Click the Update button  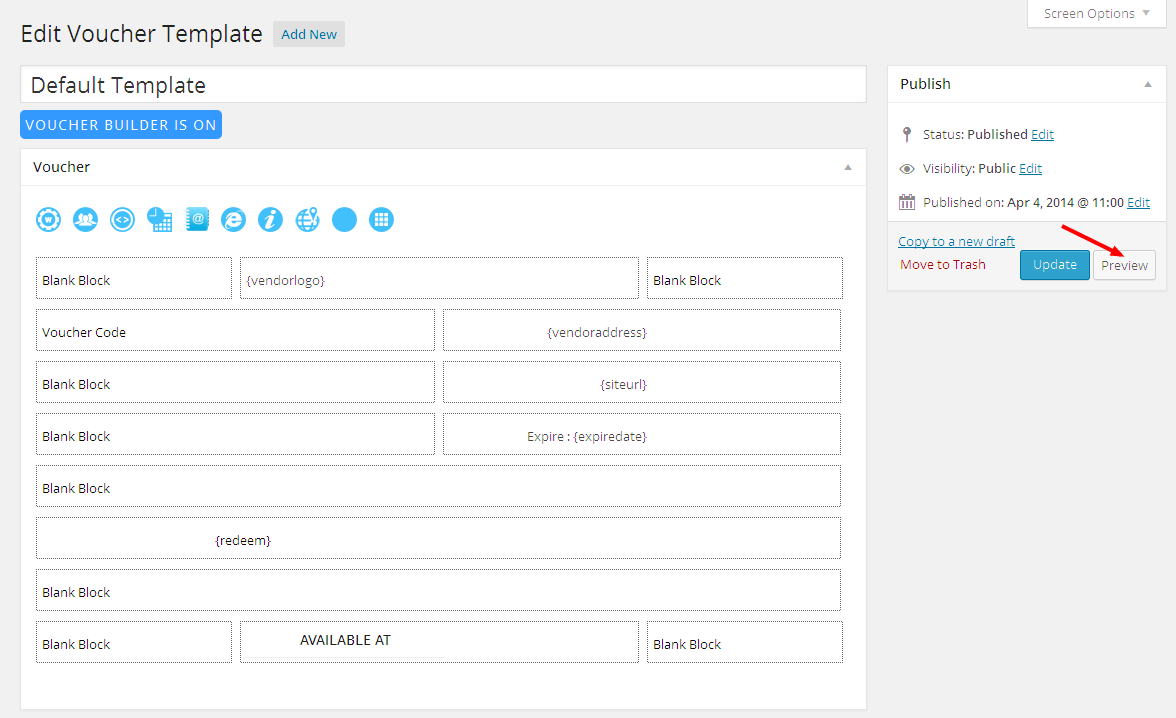(1054, 265)
